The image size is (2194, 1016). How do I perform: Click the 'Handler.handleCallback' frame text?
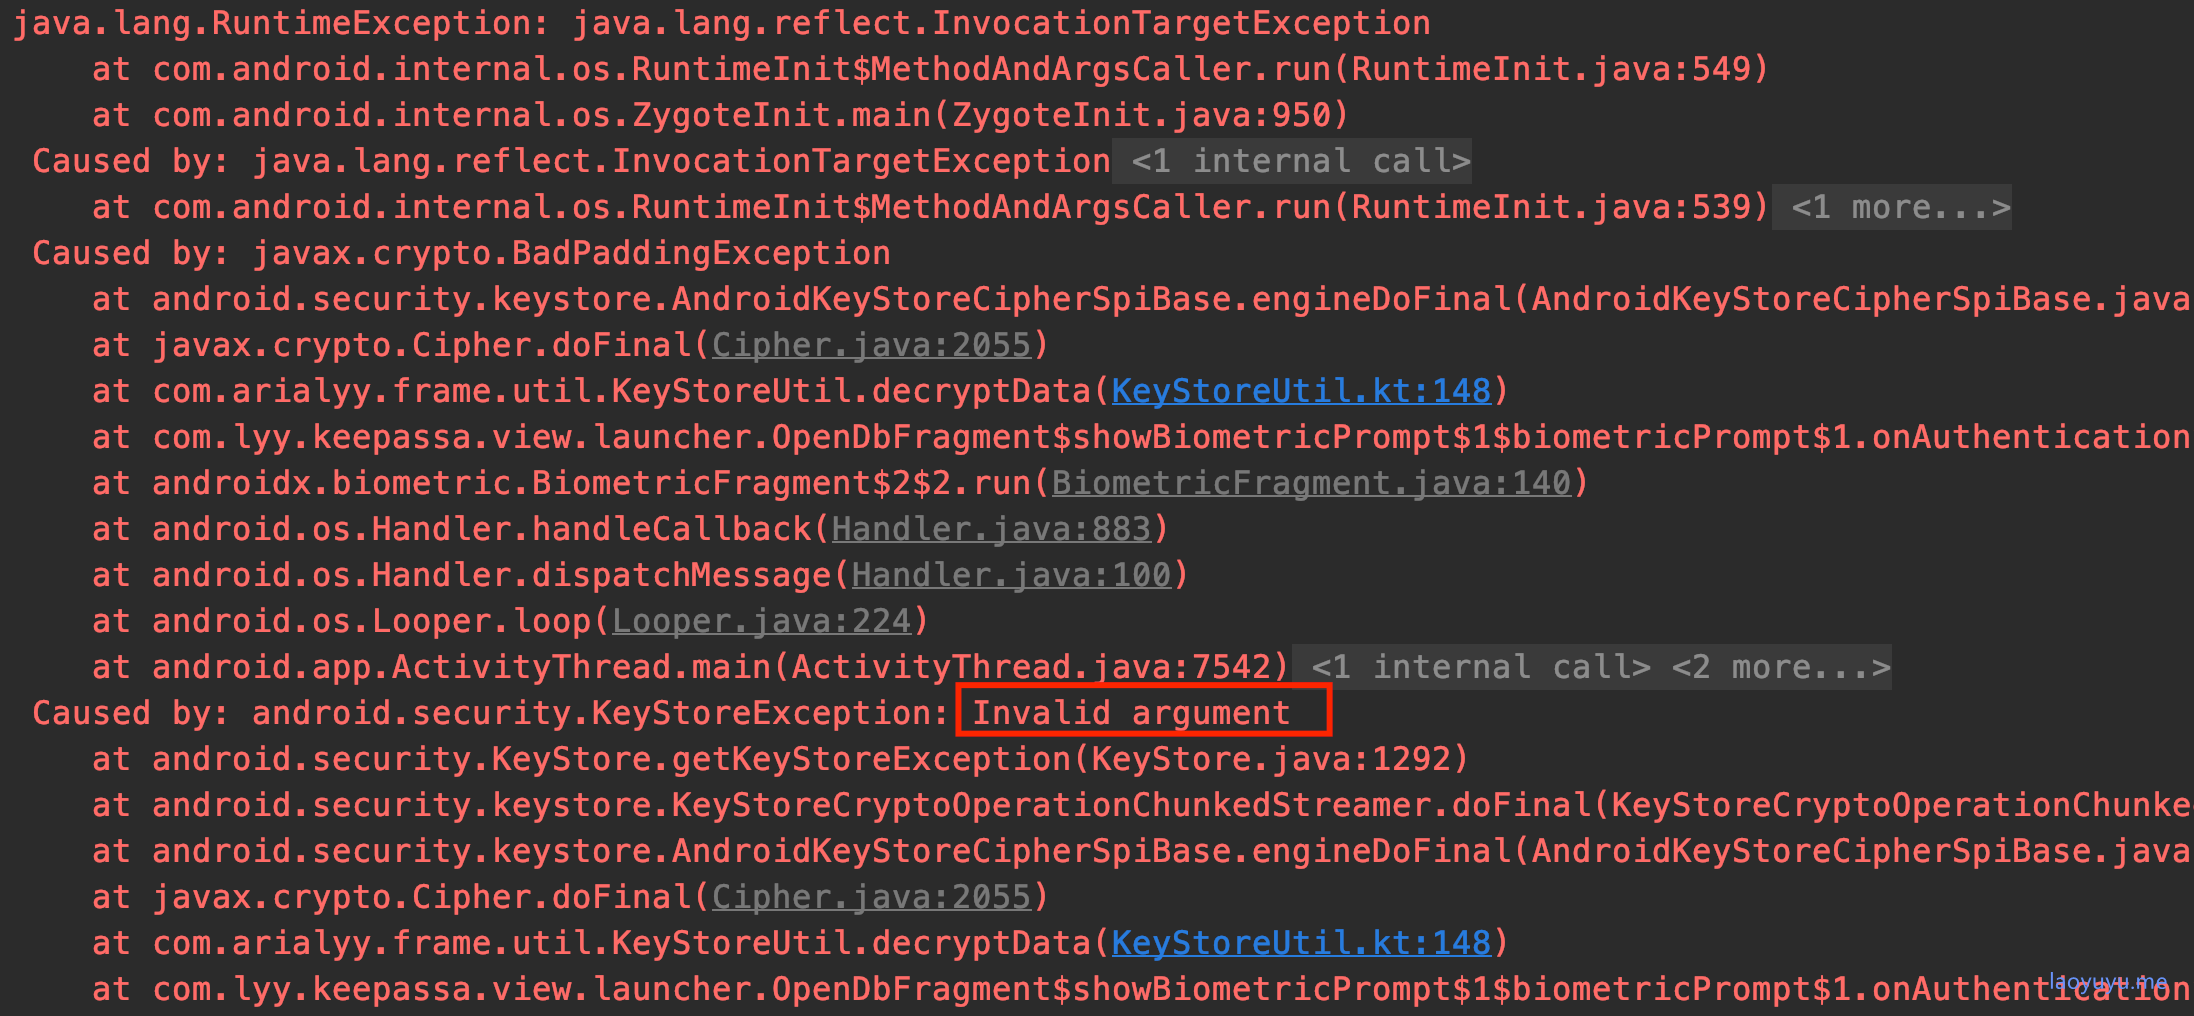[x=630, y=529]
